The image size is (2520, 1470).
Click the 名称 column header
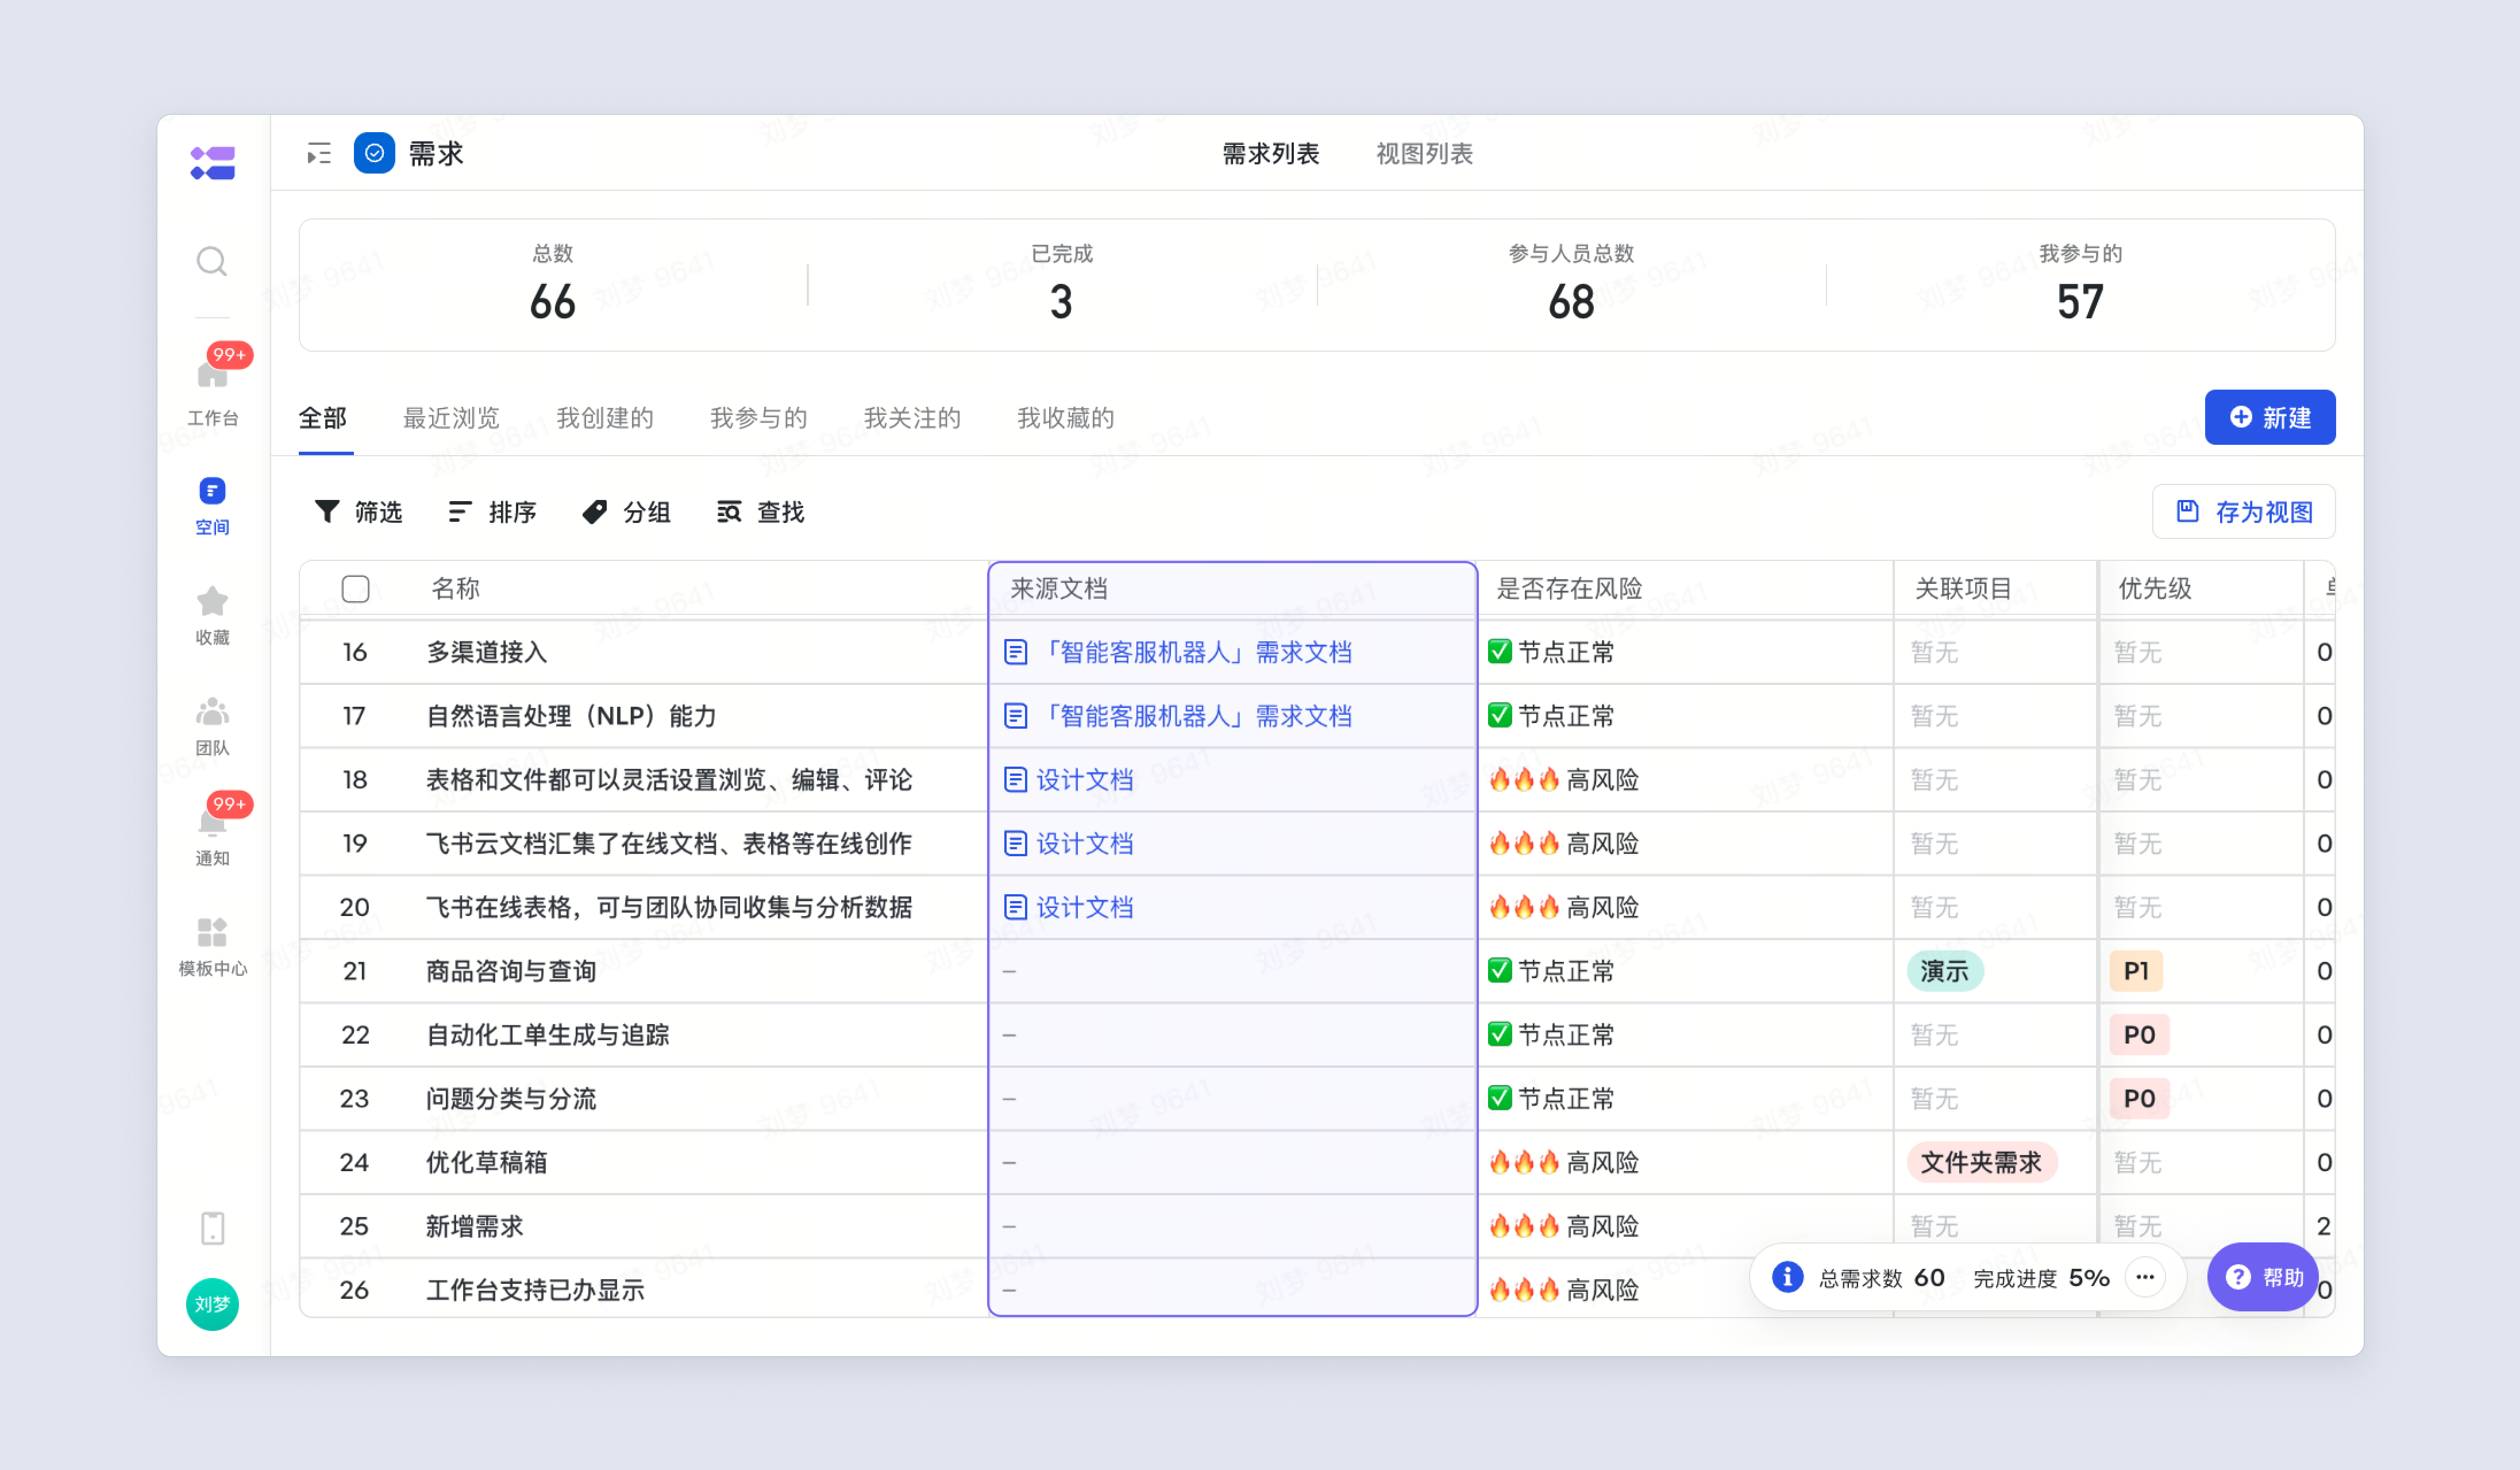[x=456, y=589]
